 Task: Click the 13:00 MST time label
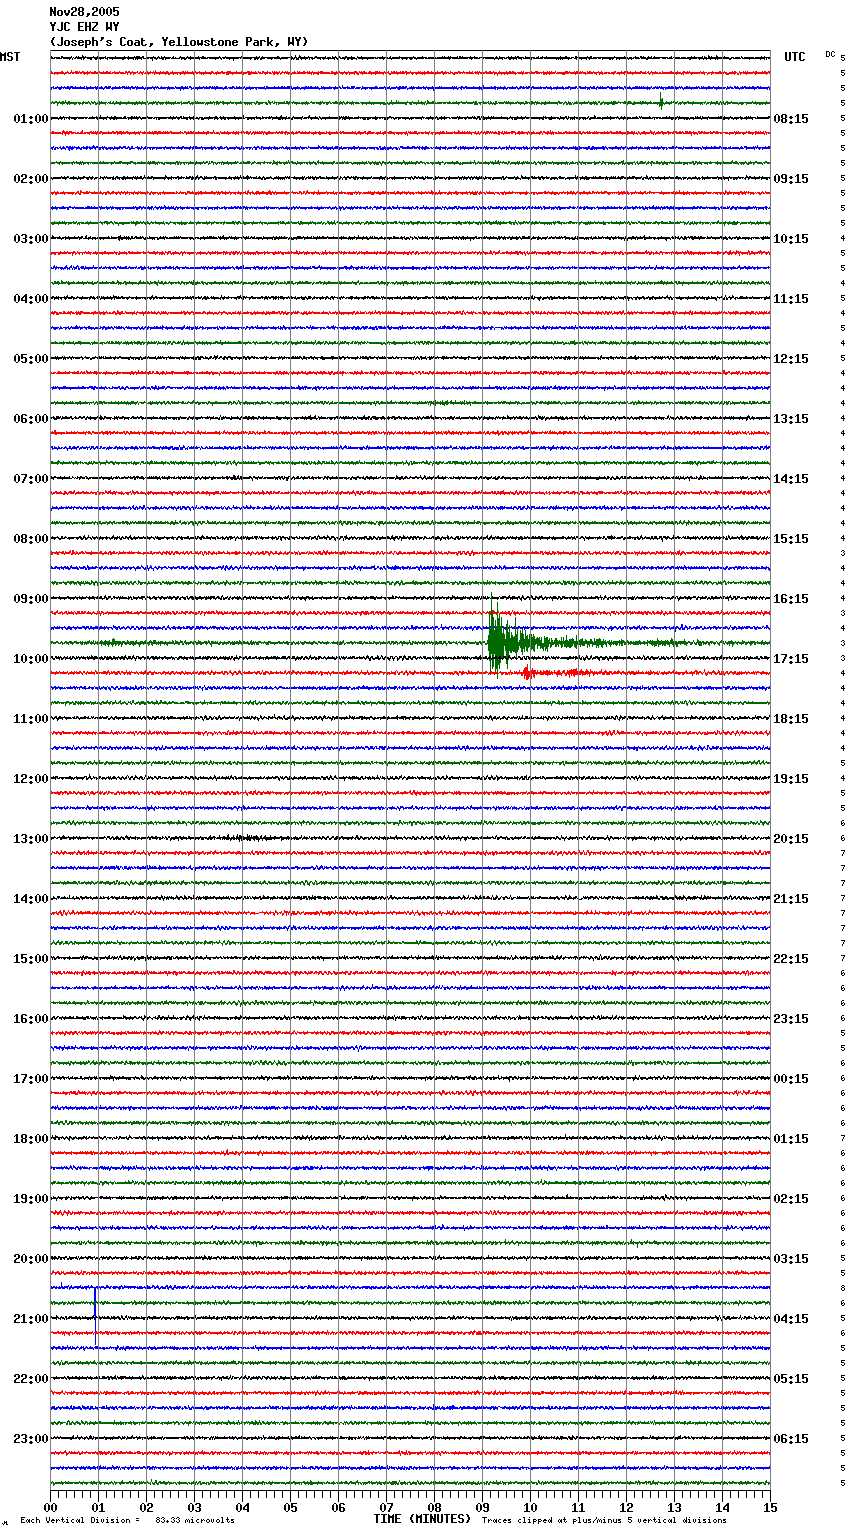pos(31,839)
